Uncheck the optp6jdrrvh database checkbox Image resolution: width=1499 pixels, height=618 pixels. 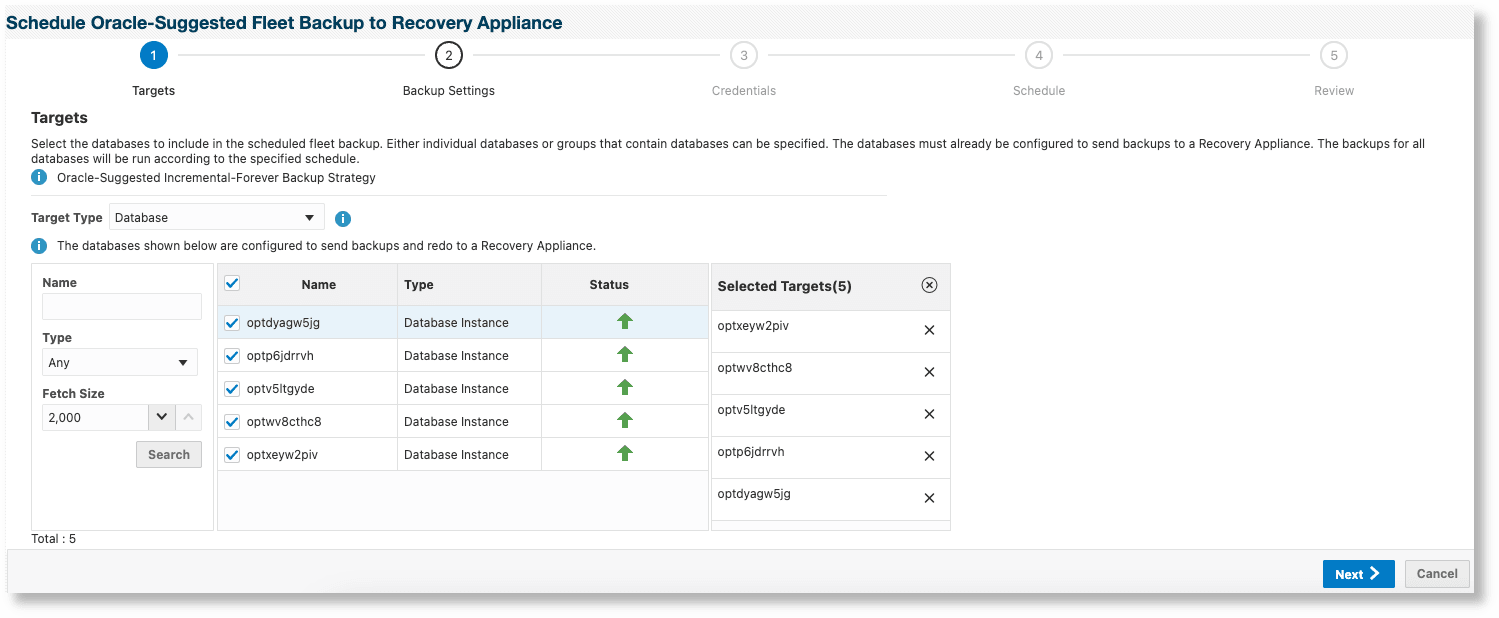232,356
